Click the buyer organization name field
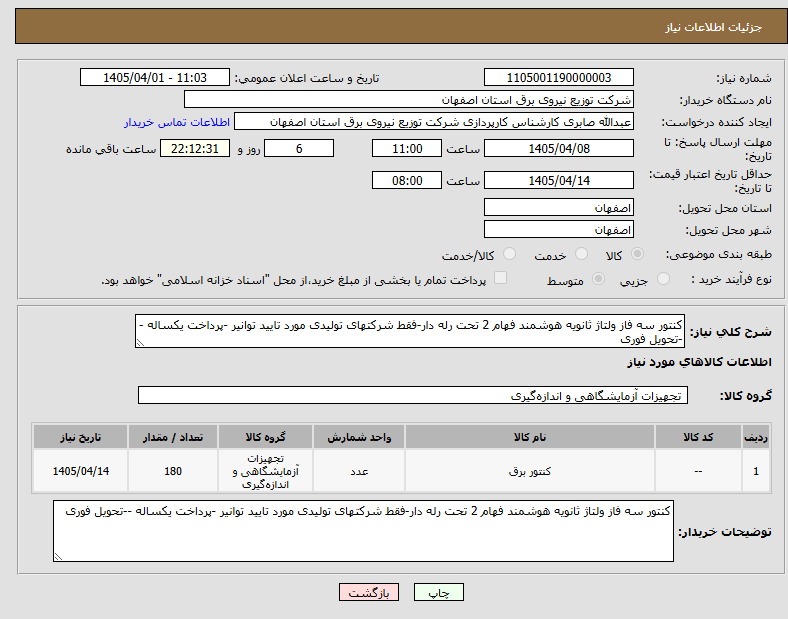 coord(409,99)
